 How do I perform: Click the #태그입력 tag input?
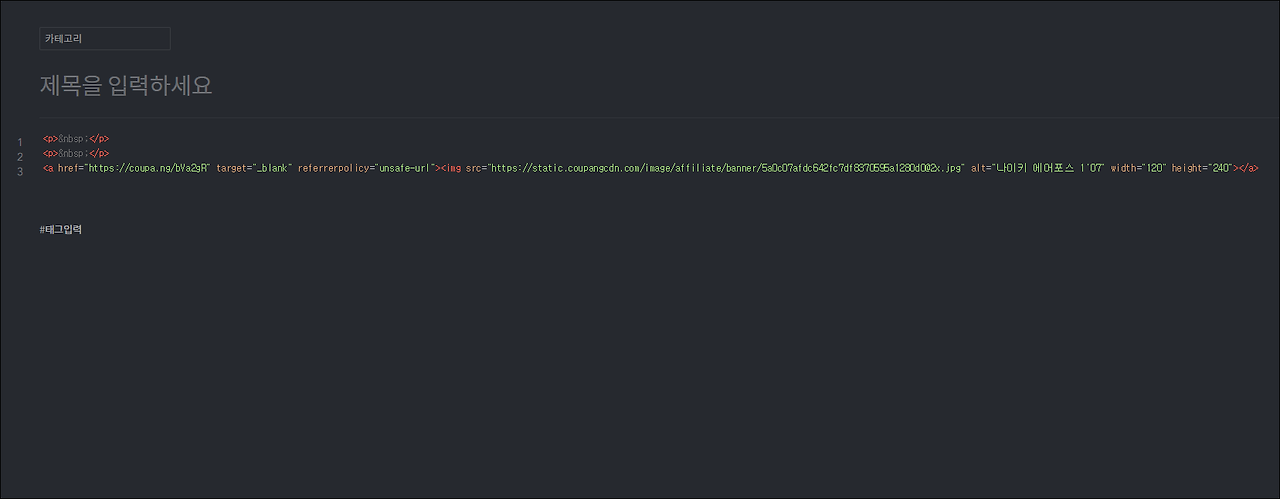click(62, 229)
